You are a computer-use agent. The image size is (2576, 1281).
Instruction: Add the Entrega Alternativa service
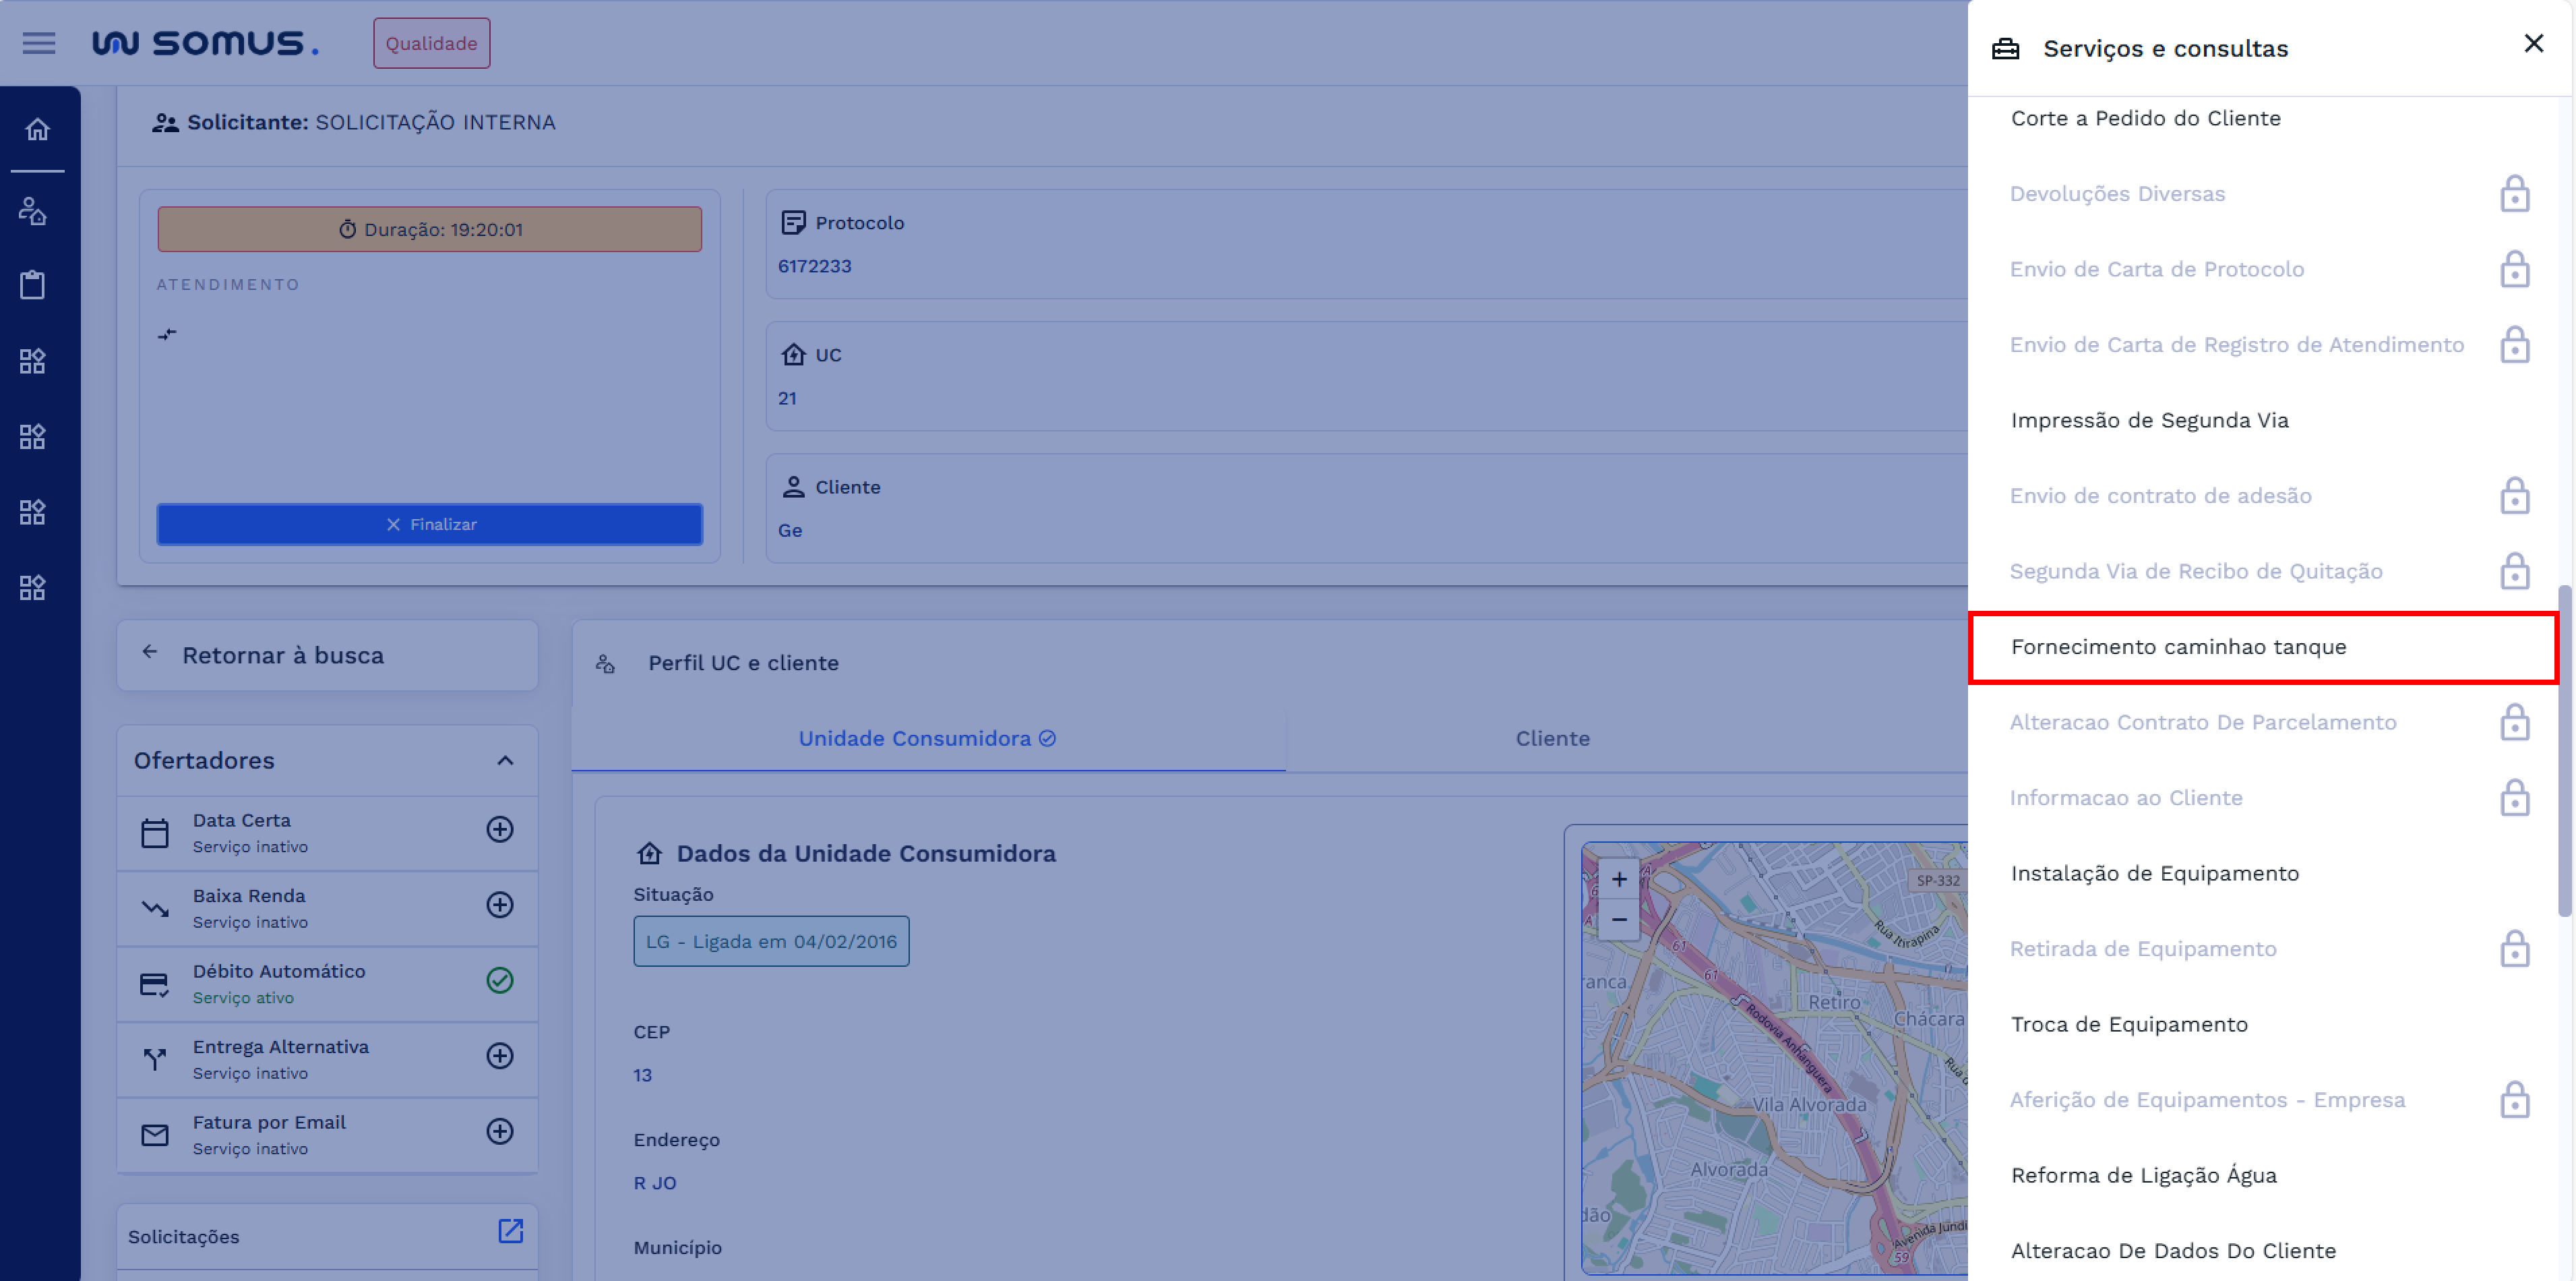(x=500, y=1056)
